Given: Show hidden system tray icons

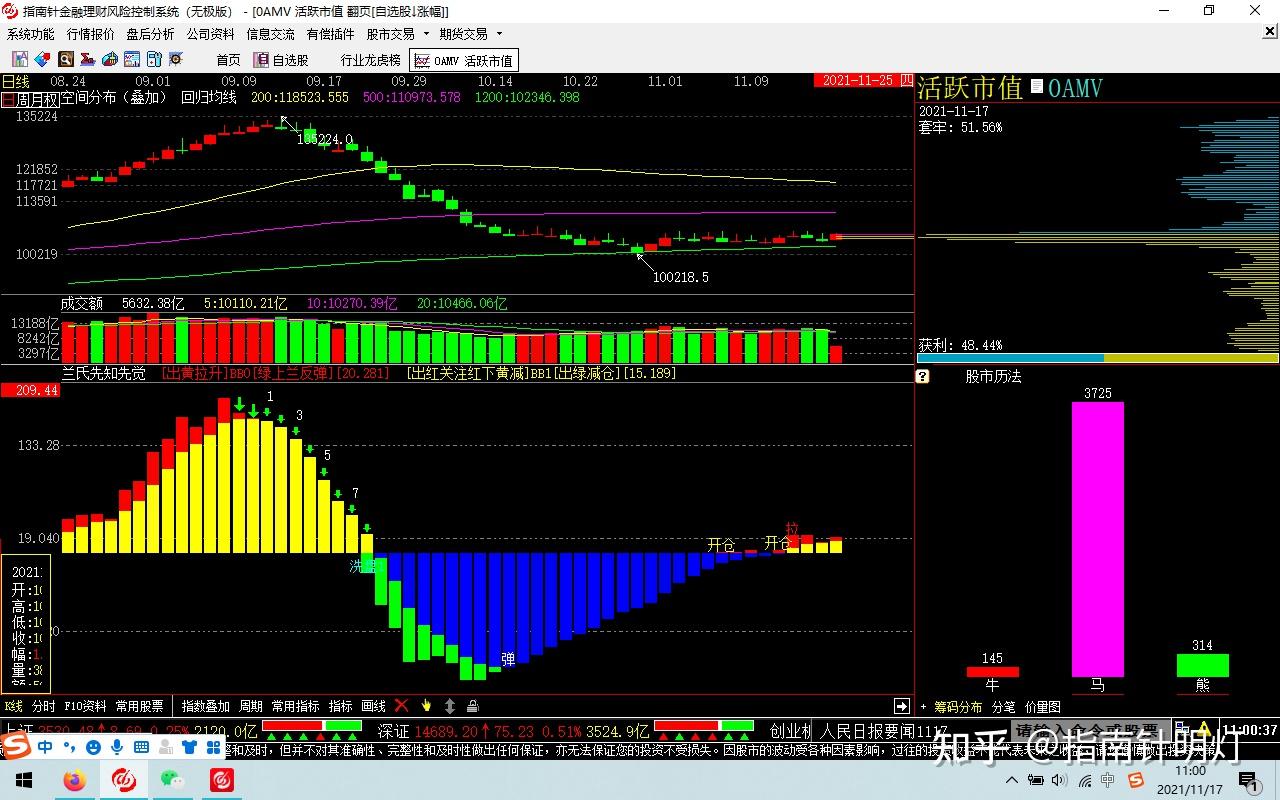Looking at the screenshot, I should tap(1012, 780).
